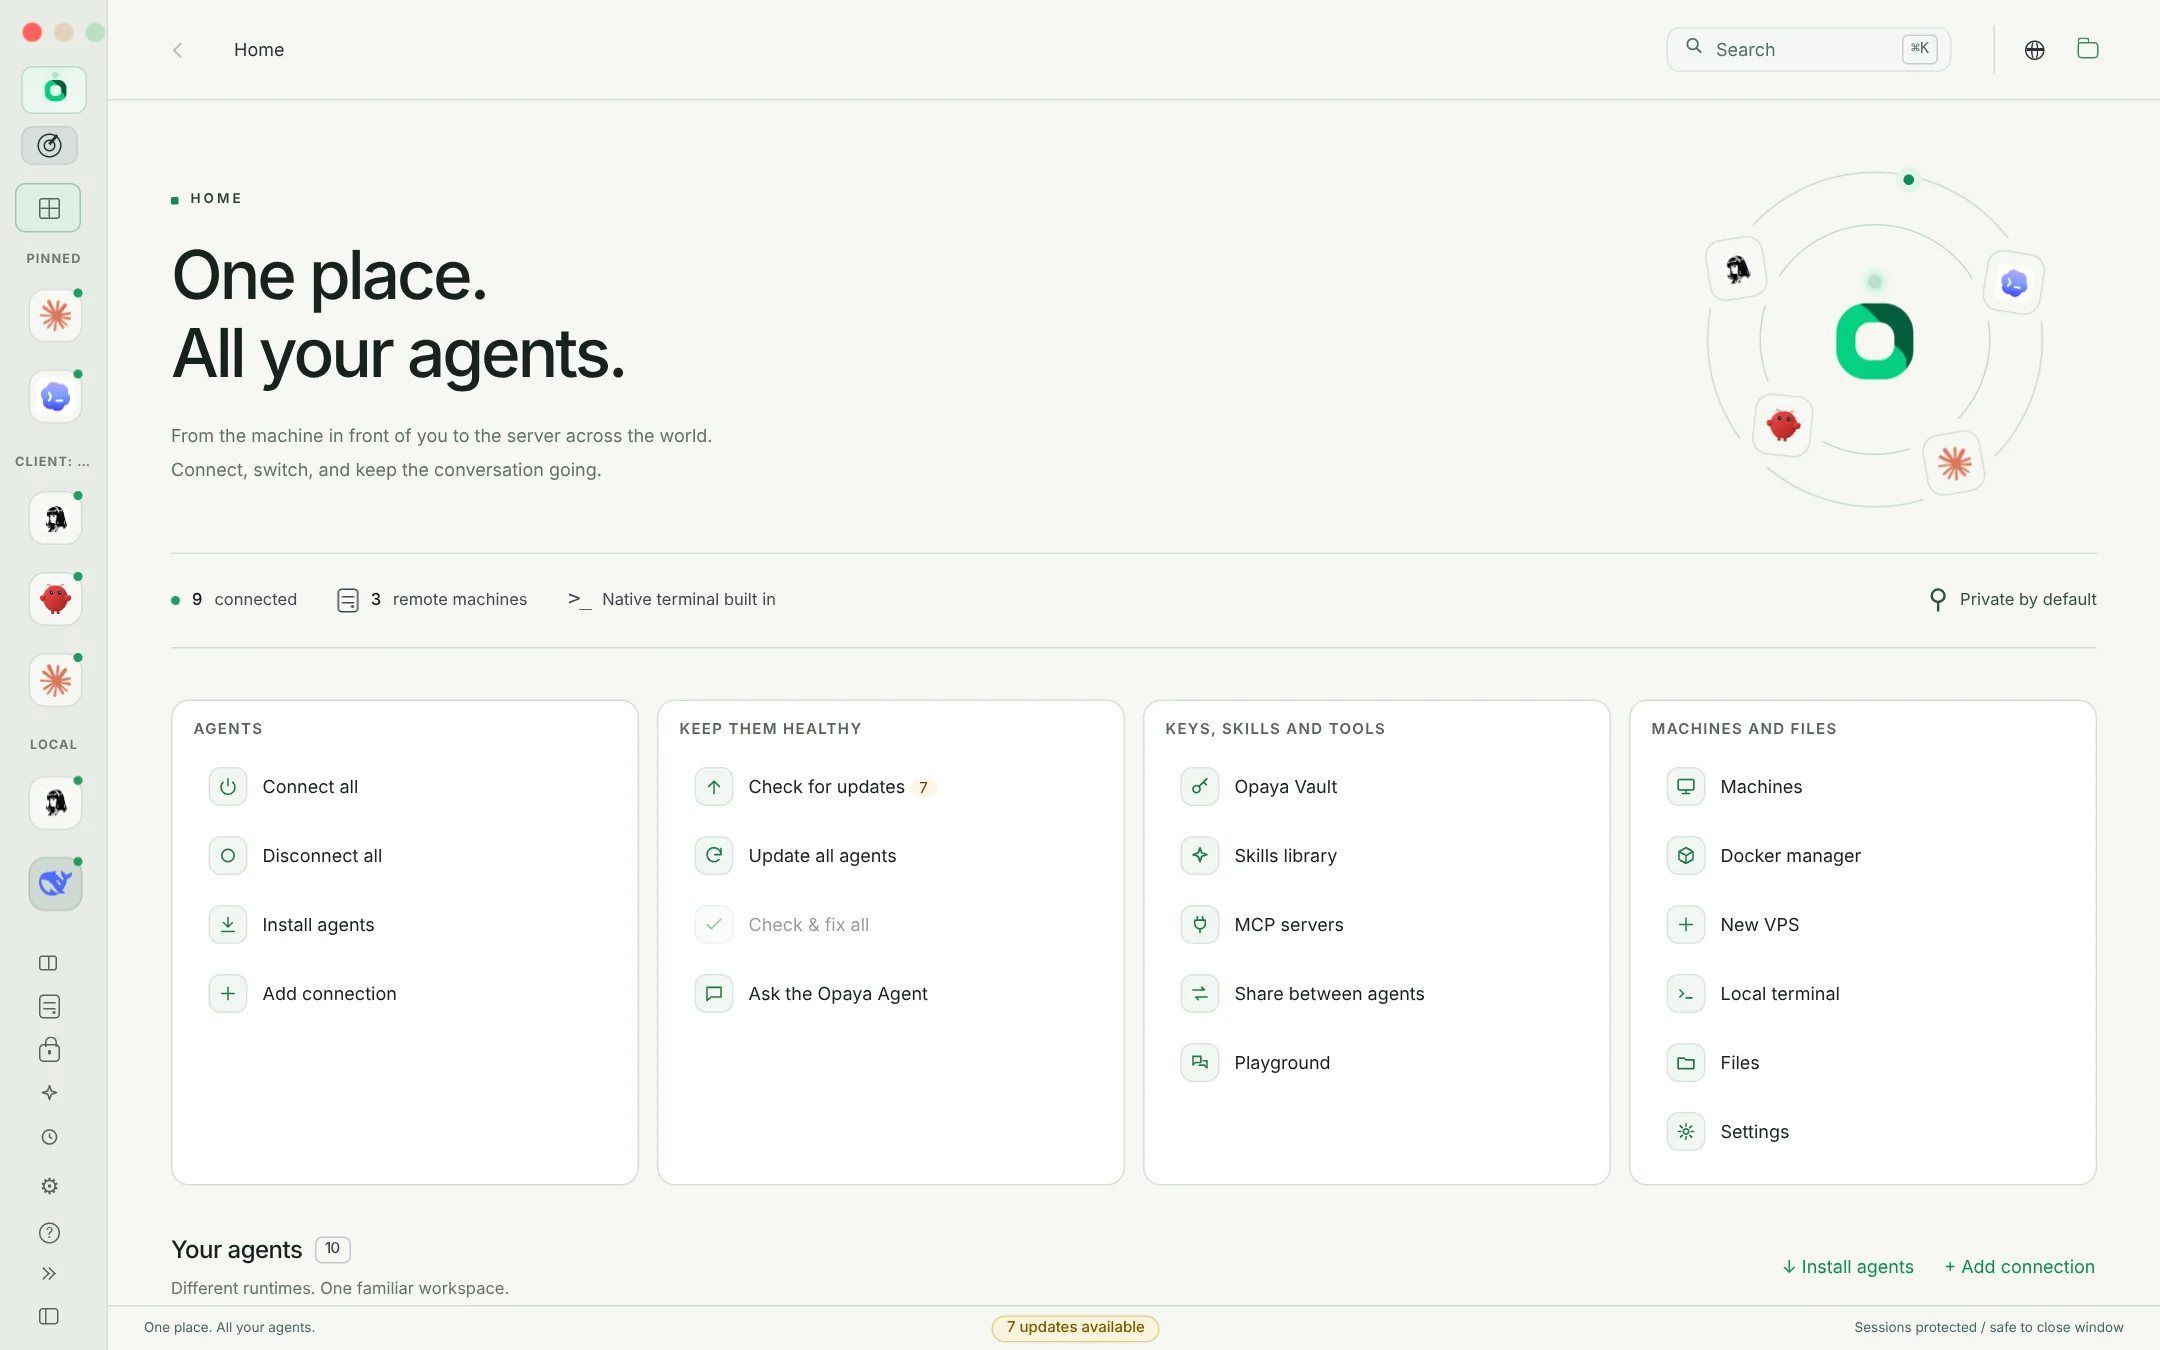Open the pinned blue terminal agent
Image resolution: width=2160 pixels, height=1350 pixels.
point(55,397)
